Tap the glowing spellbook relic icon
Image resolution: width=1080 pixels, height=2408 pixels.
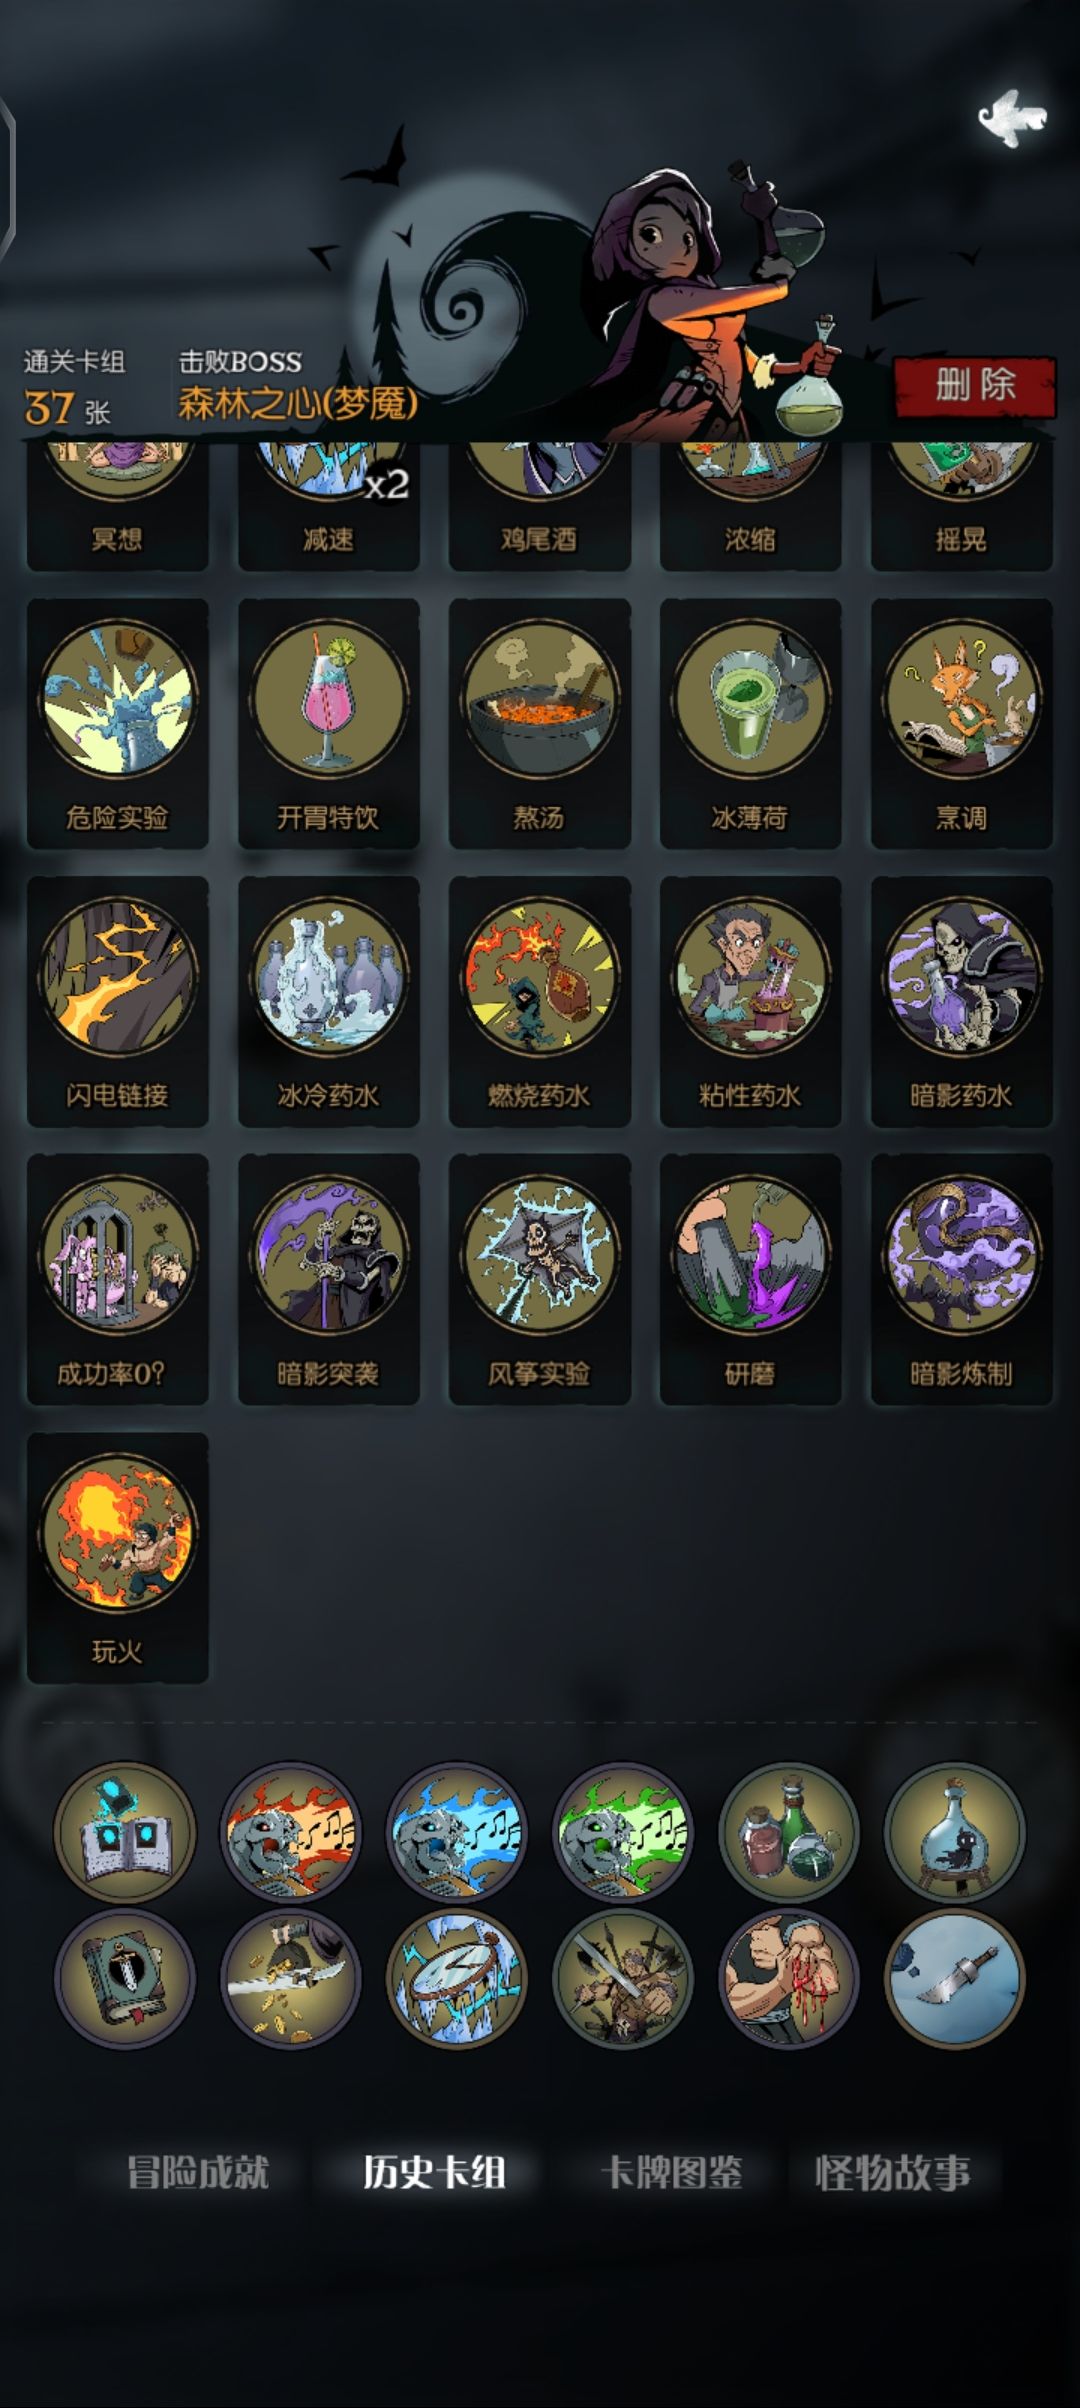tap(125, 1832)
